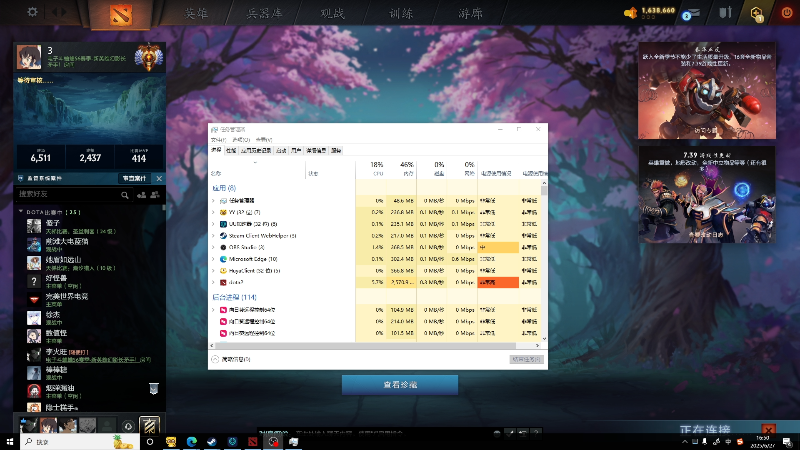Click the Steam Client WebHelper process icon
Viewport: 800px width, 450px height.
coord(223,236)
